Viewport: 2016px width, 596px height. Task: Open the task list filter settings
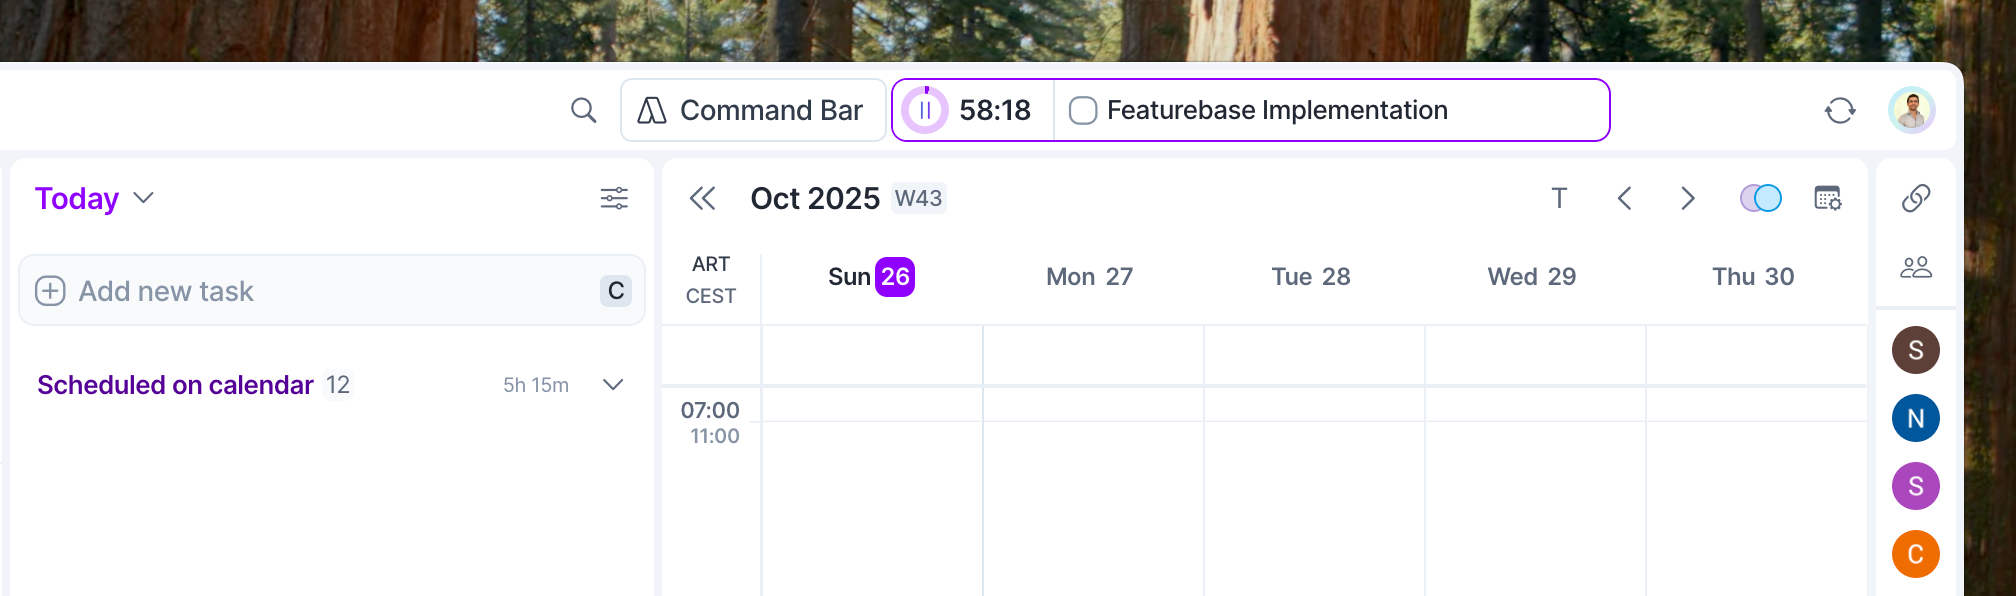[614, 198]
